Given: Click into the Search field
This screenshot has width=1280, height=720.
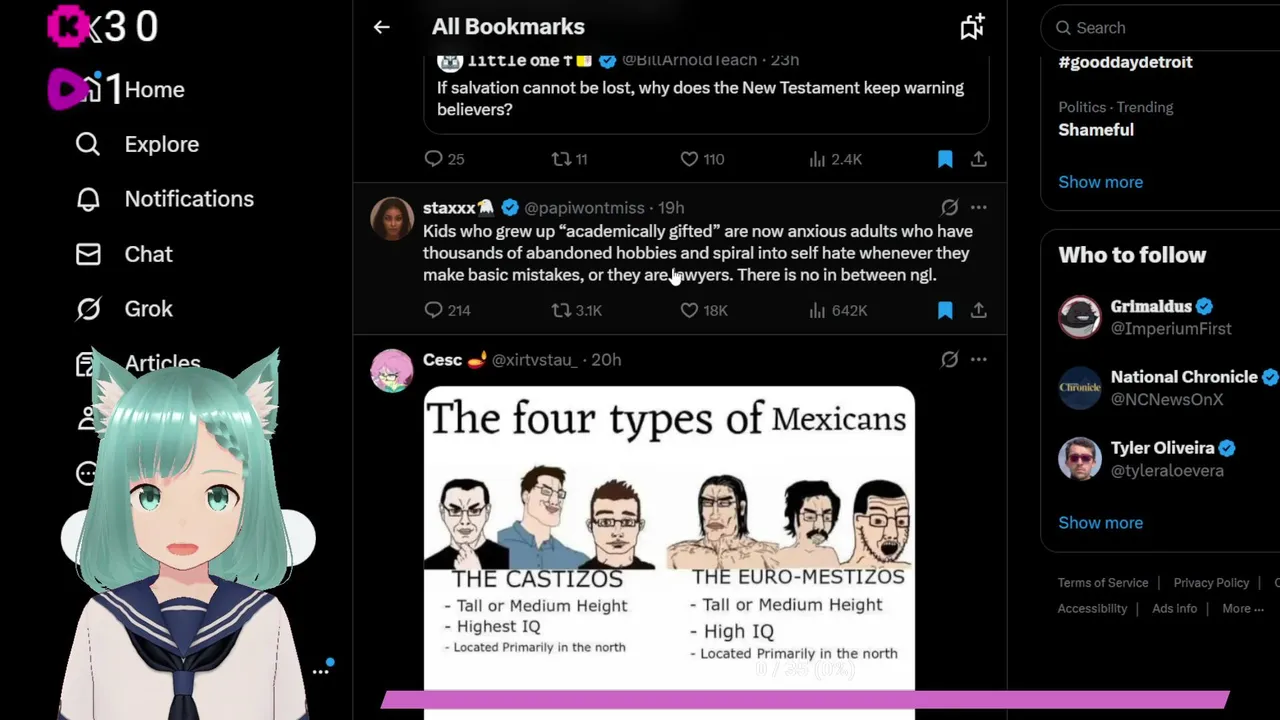Looking at the screenshot, I should [1165, 28].
